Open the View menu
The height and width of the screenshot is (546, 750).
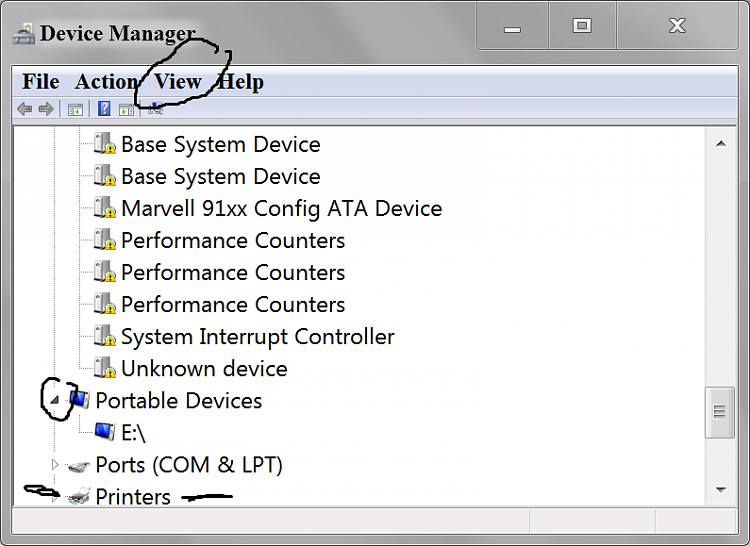[178, 82]
